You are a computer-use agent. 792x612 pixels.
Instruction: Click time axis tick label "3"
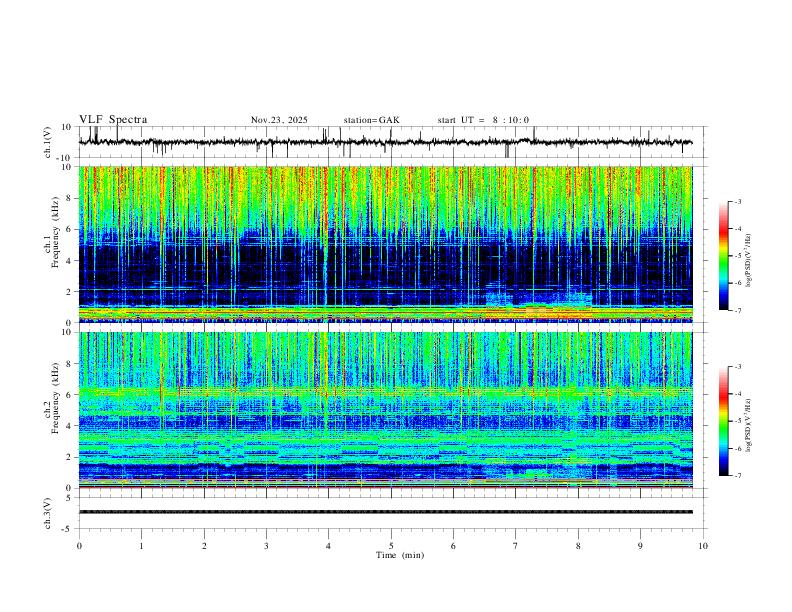point(266,546)
